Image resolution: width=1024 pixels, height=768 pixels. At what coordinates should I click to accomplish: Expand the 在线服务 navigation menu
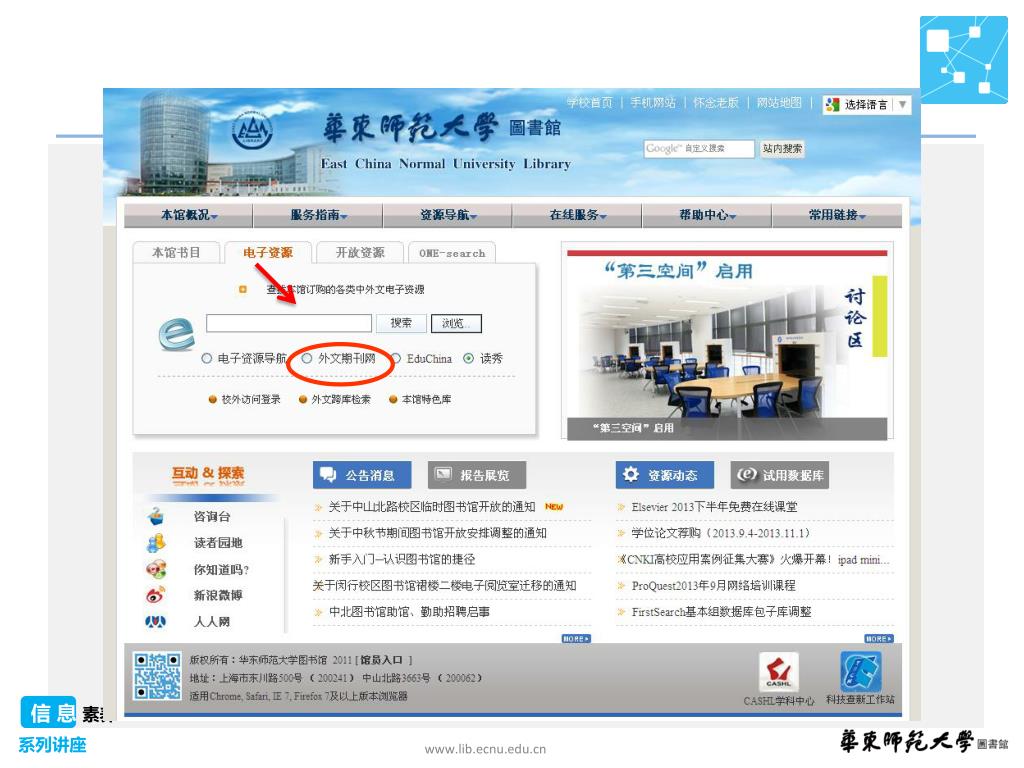[x=577, y=215]
